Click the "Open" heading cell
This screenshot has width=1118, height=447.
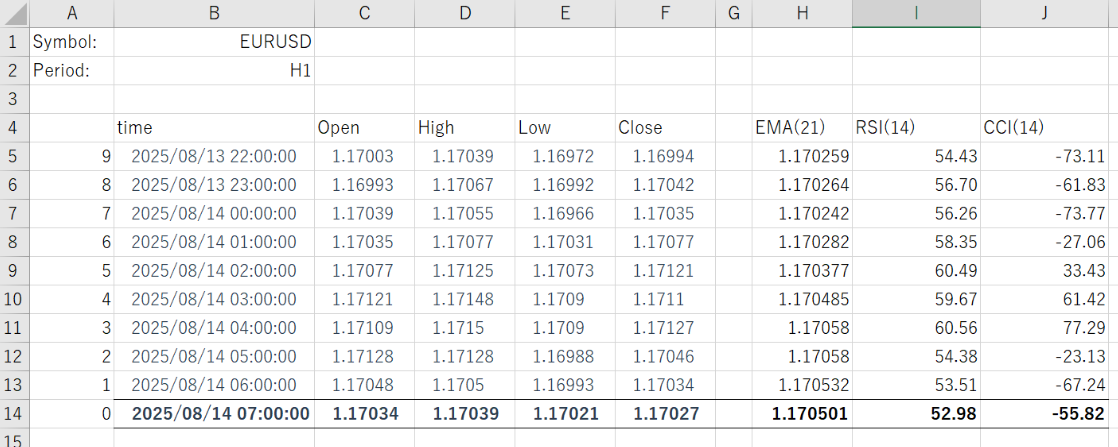(364, 128)
